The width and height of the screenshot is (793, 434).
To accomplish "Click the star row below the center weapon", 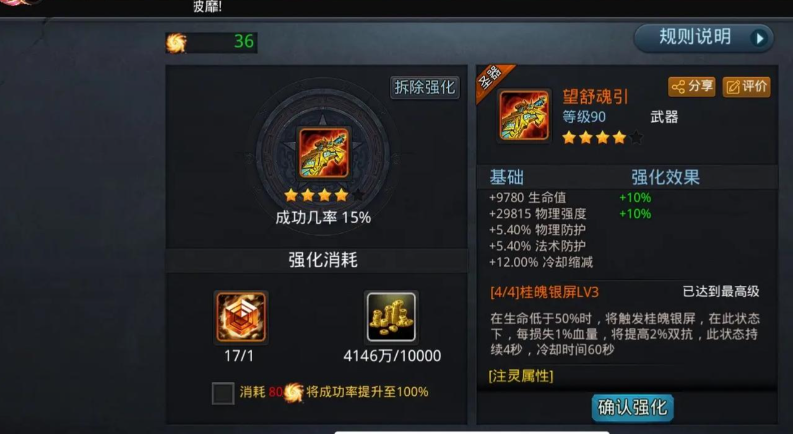I will tap(324, 195).
